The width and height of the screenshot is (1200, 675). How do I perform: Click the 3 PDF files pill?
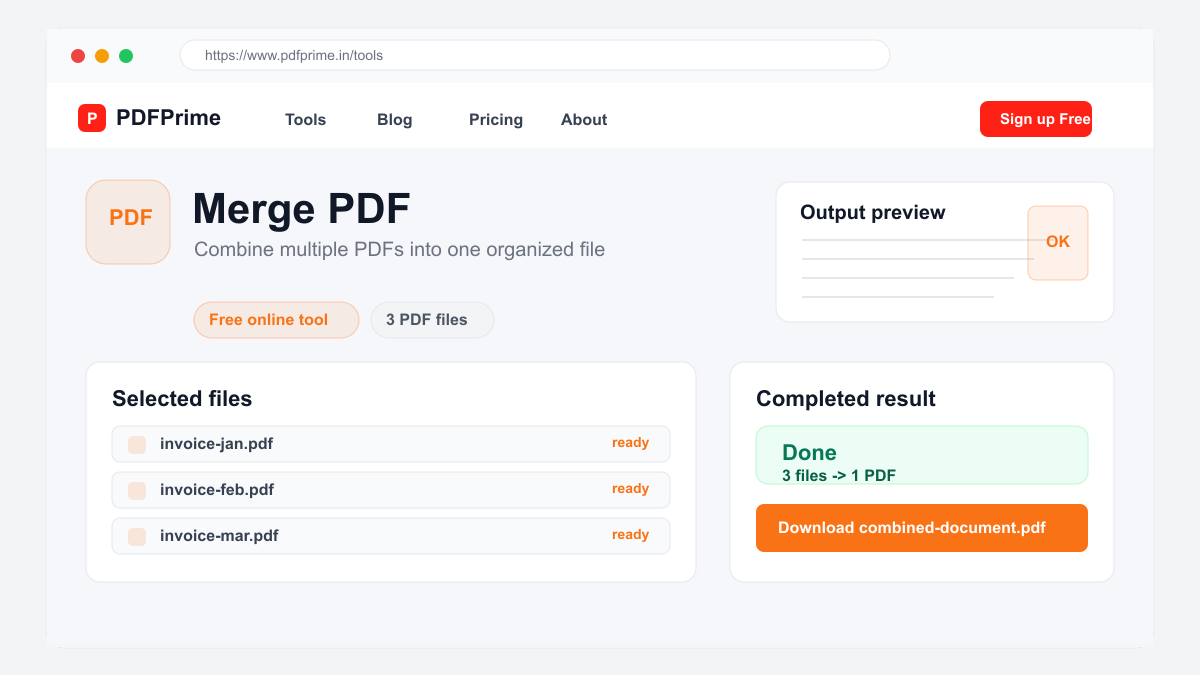point(432,320)
